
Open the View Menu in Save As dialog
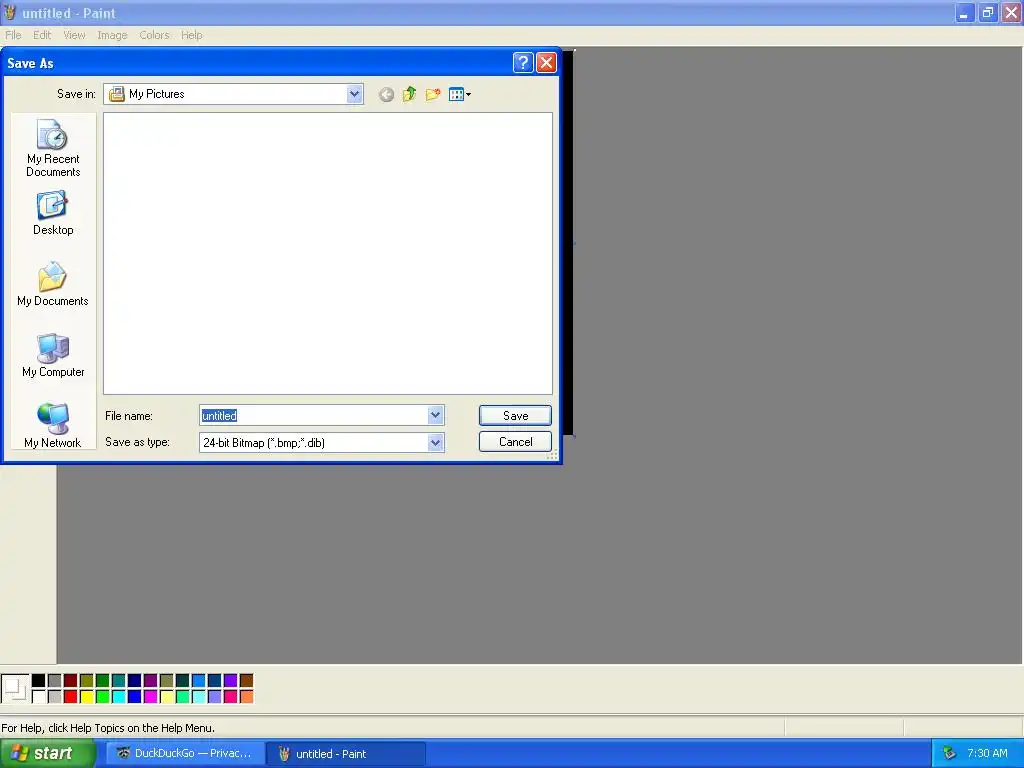[x=460, y=95]
